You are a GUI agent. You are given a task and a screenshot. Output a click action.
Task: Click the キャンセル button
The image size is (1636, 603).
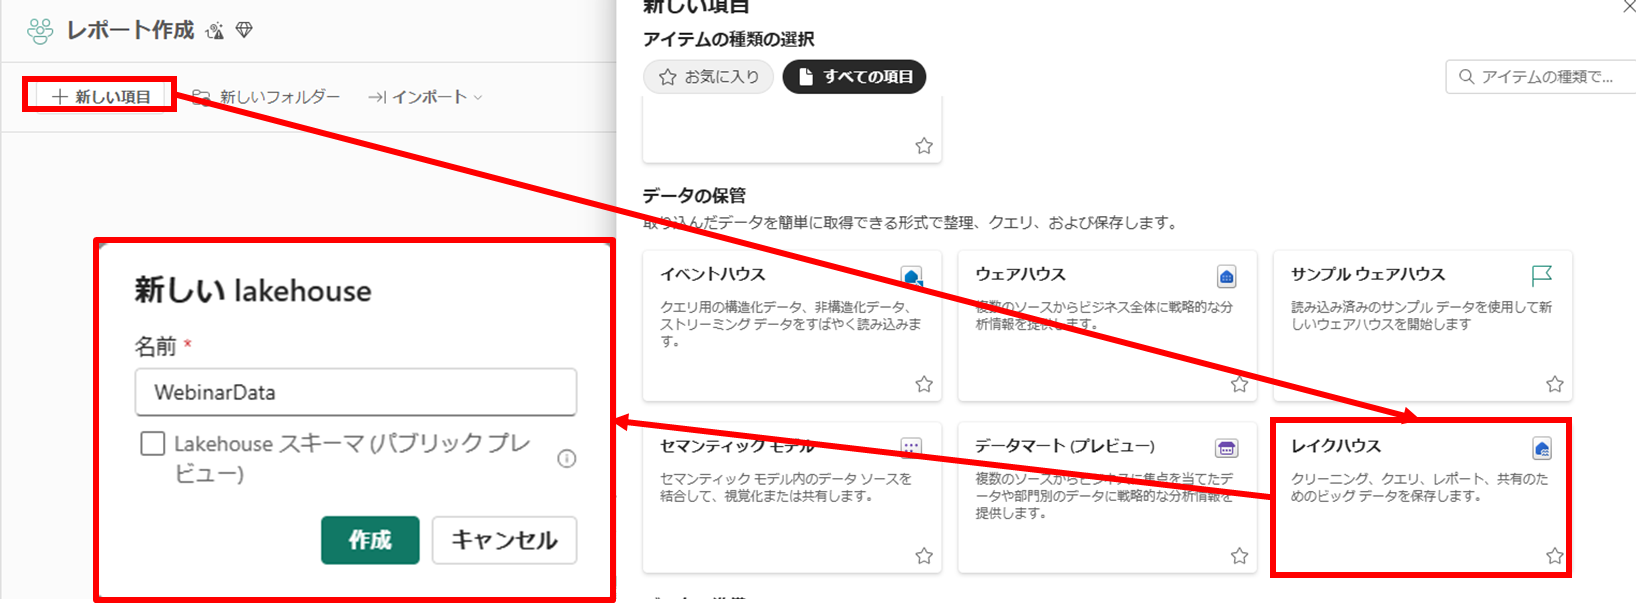coord(505,540)
